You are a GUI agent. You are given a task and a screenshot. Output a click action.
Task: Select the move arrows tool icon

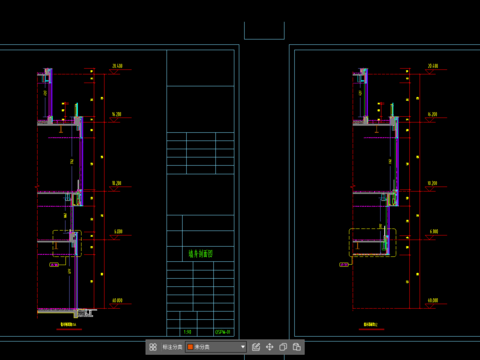[x=270, y=347]
